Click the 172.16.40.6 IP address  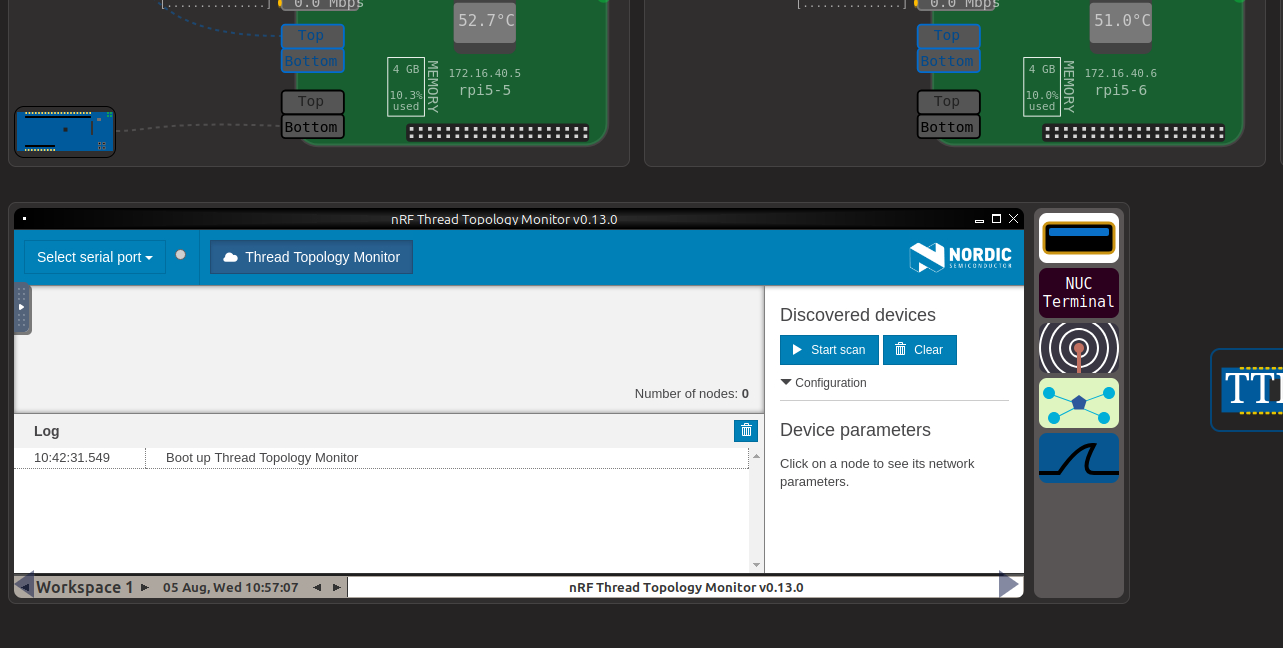1120,73
